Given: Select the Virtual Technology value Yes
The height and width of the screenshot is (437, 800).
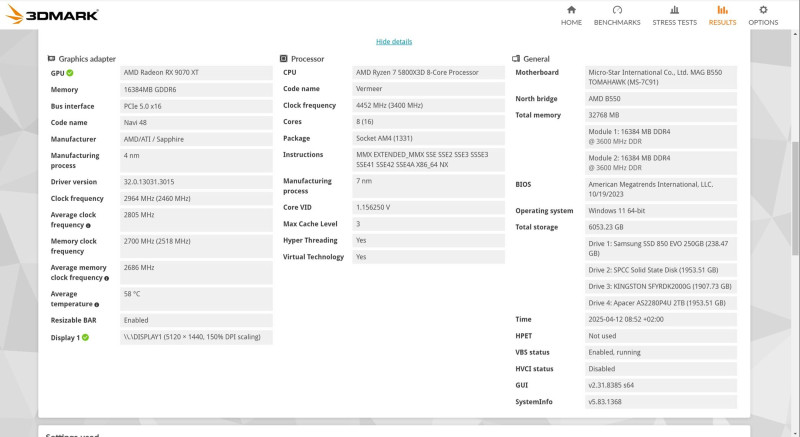Looking at the screenshot, I should tap(429, 256).
